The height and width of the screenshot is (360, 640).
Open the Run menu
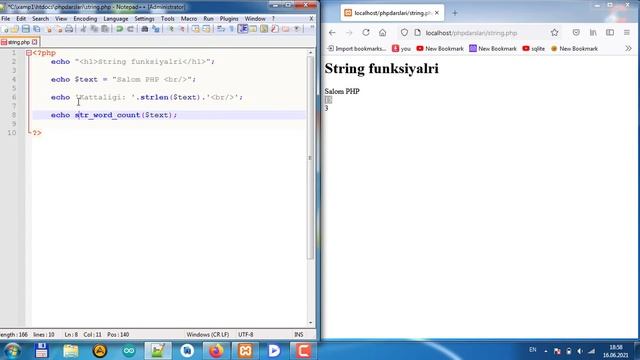208,19
